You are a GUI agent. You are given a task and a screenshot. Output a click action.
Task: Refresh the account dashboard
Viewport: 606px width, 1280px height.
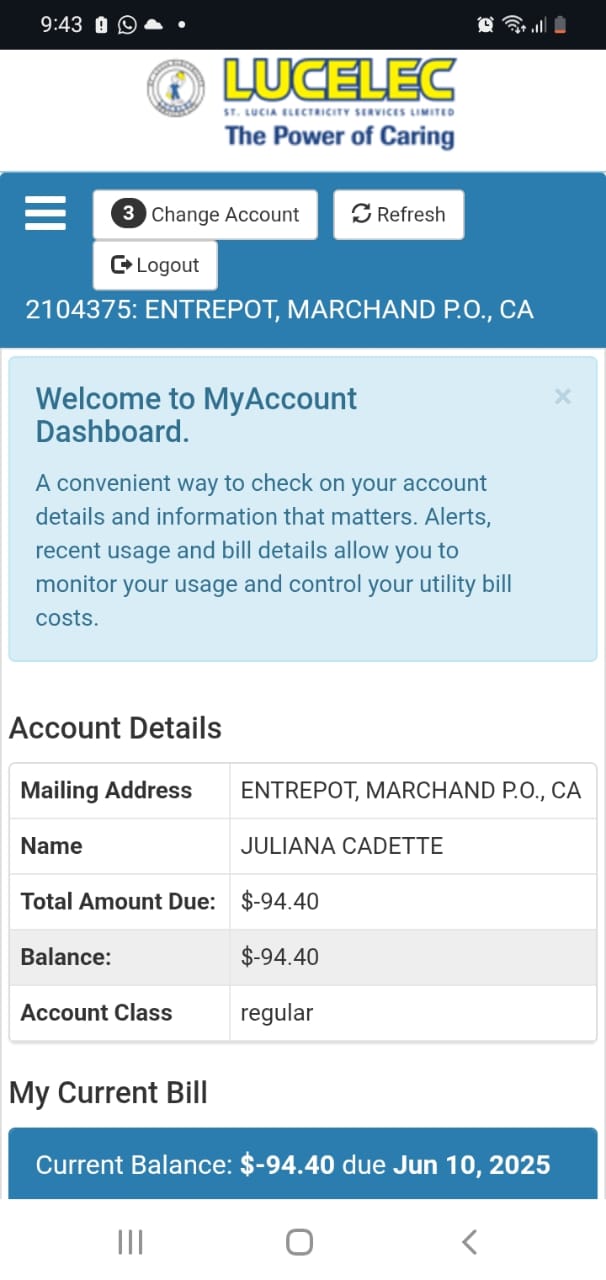click(399, 214)
